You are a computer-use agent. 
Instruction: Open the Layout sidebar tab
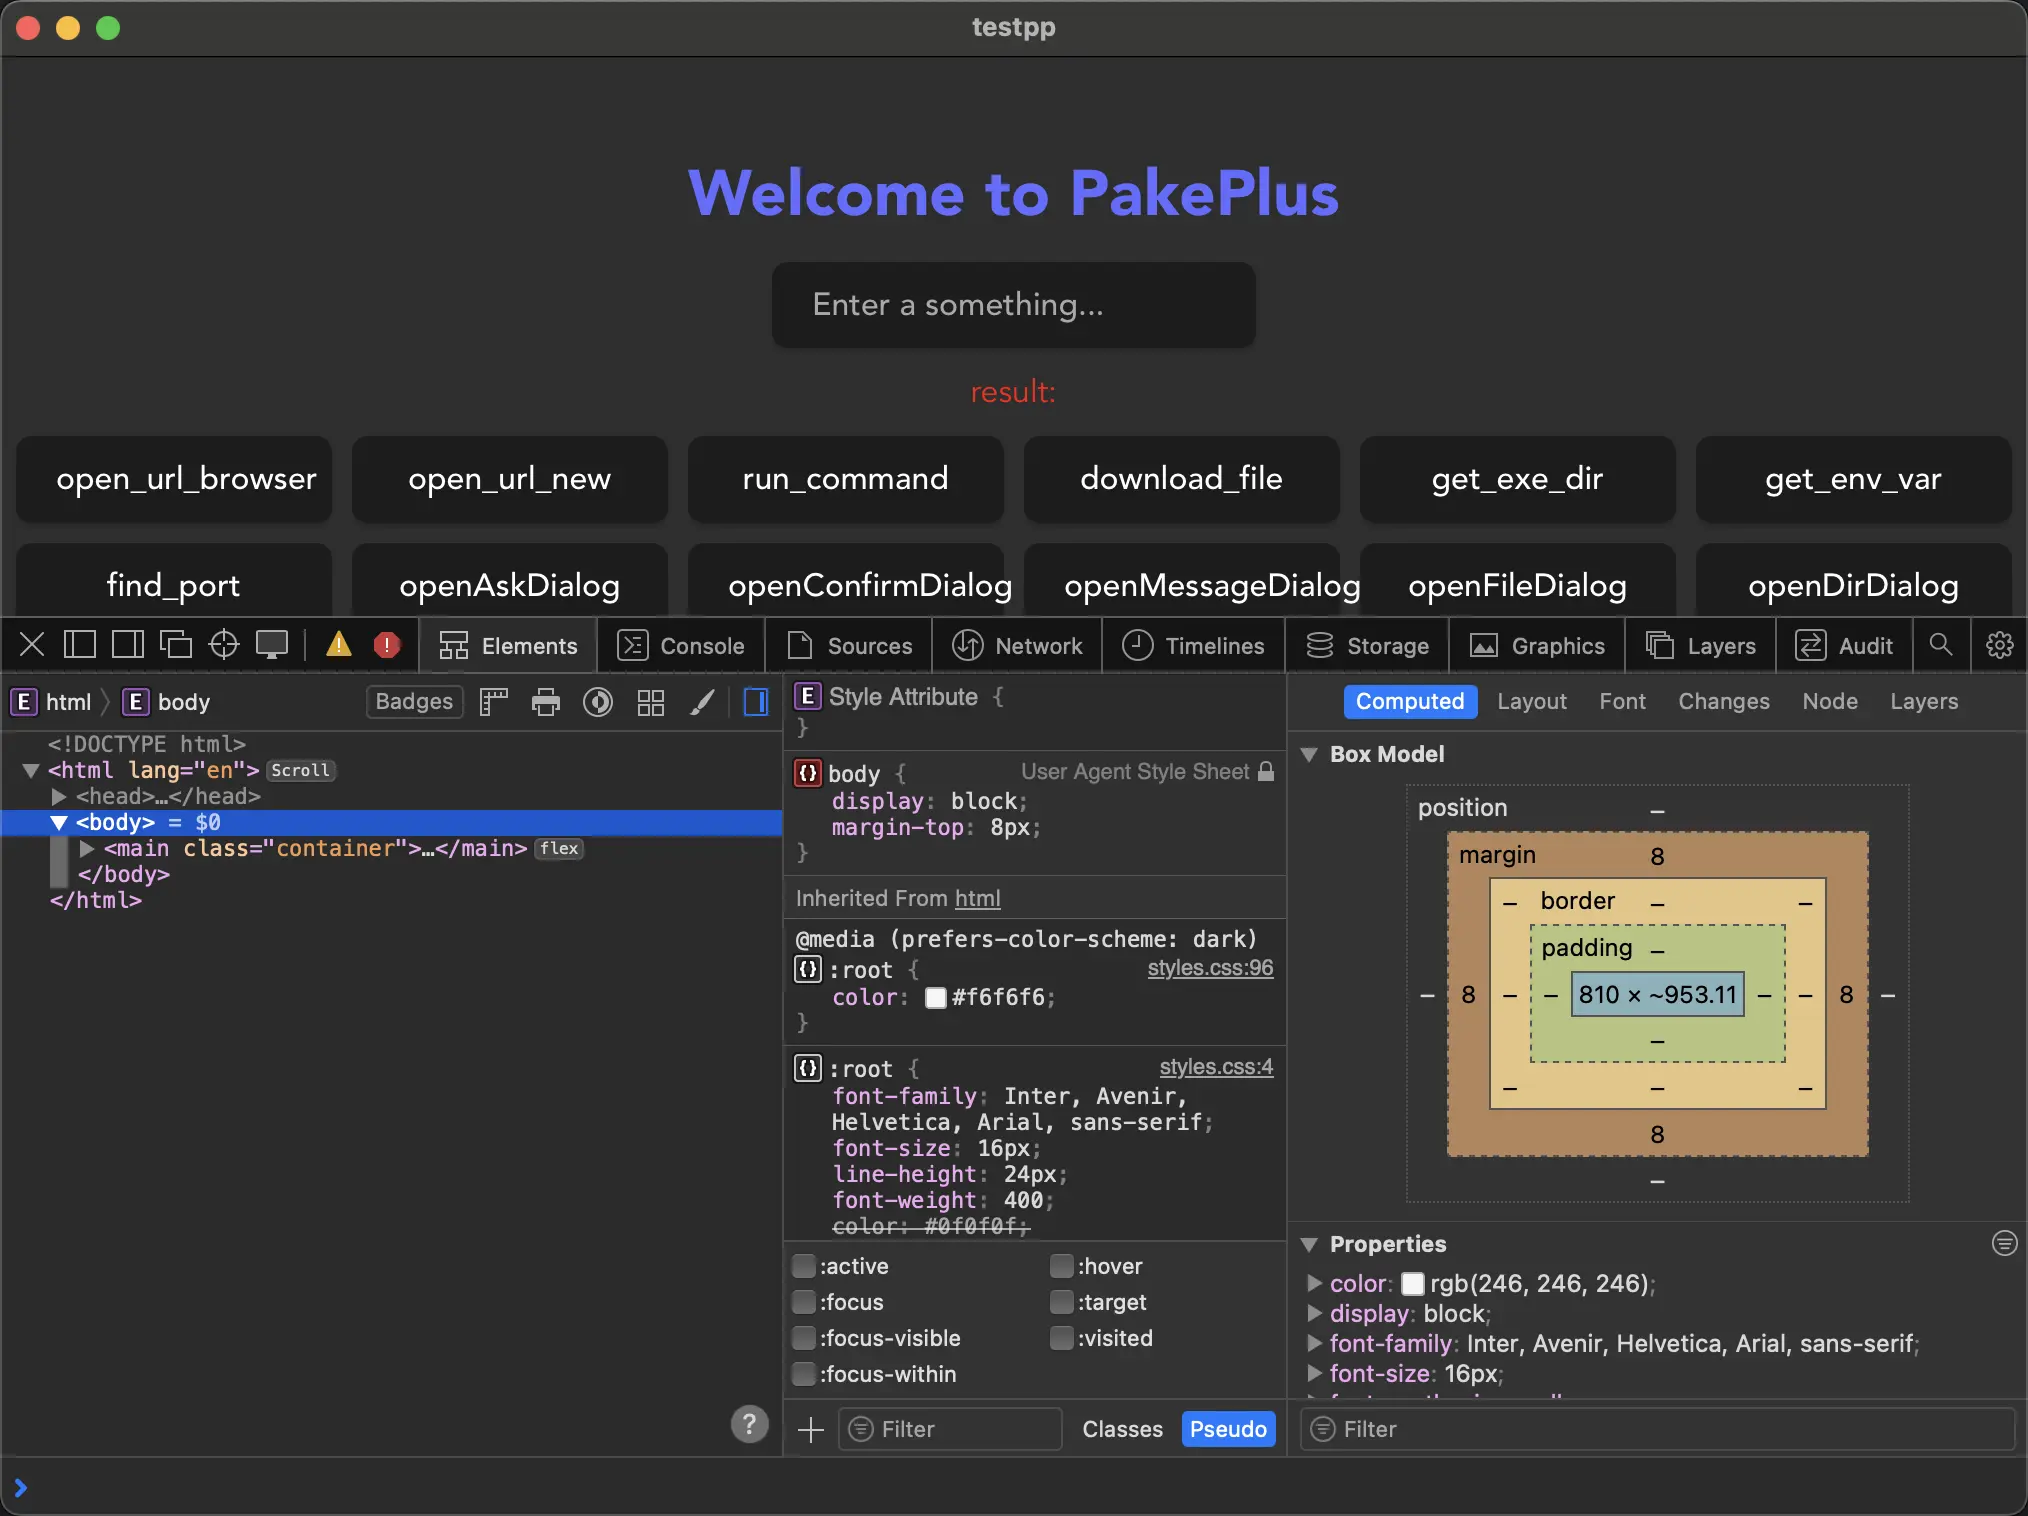[1531, 701]
